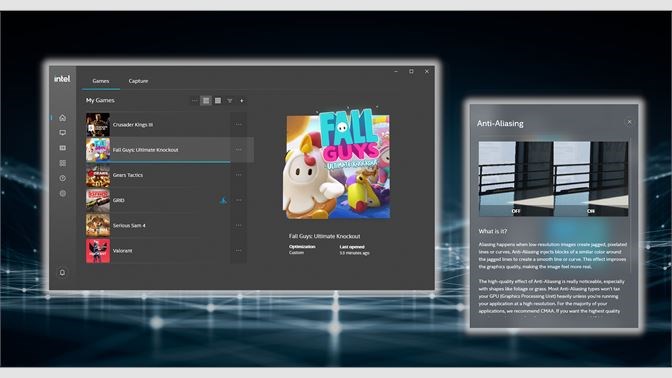Open options for Serious Sam 4
Image resolution: width=672 pixels, height=378 pixels.
239,225
